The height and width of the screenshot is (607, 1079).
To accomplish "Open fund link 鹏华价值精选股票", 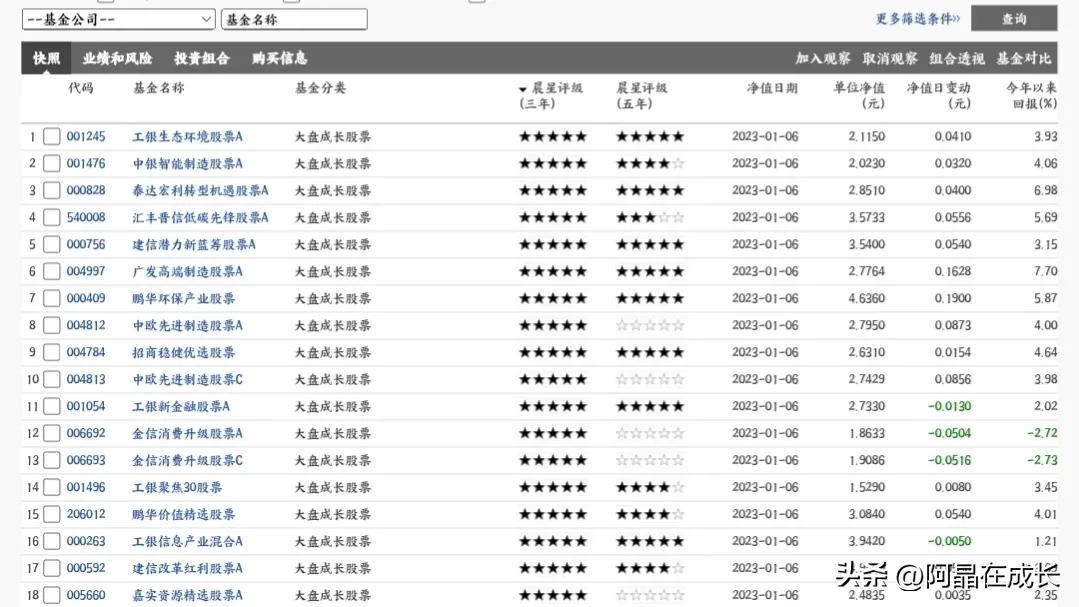I will coord(184,514).
